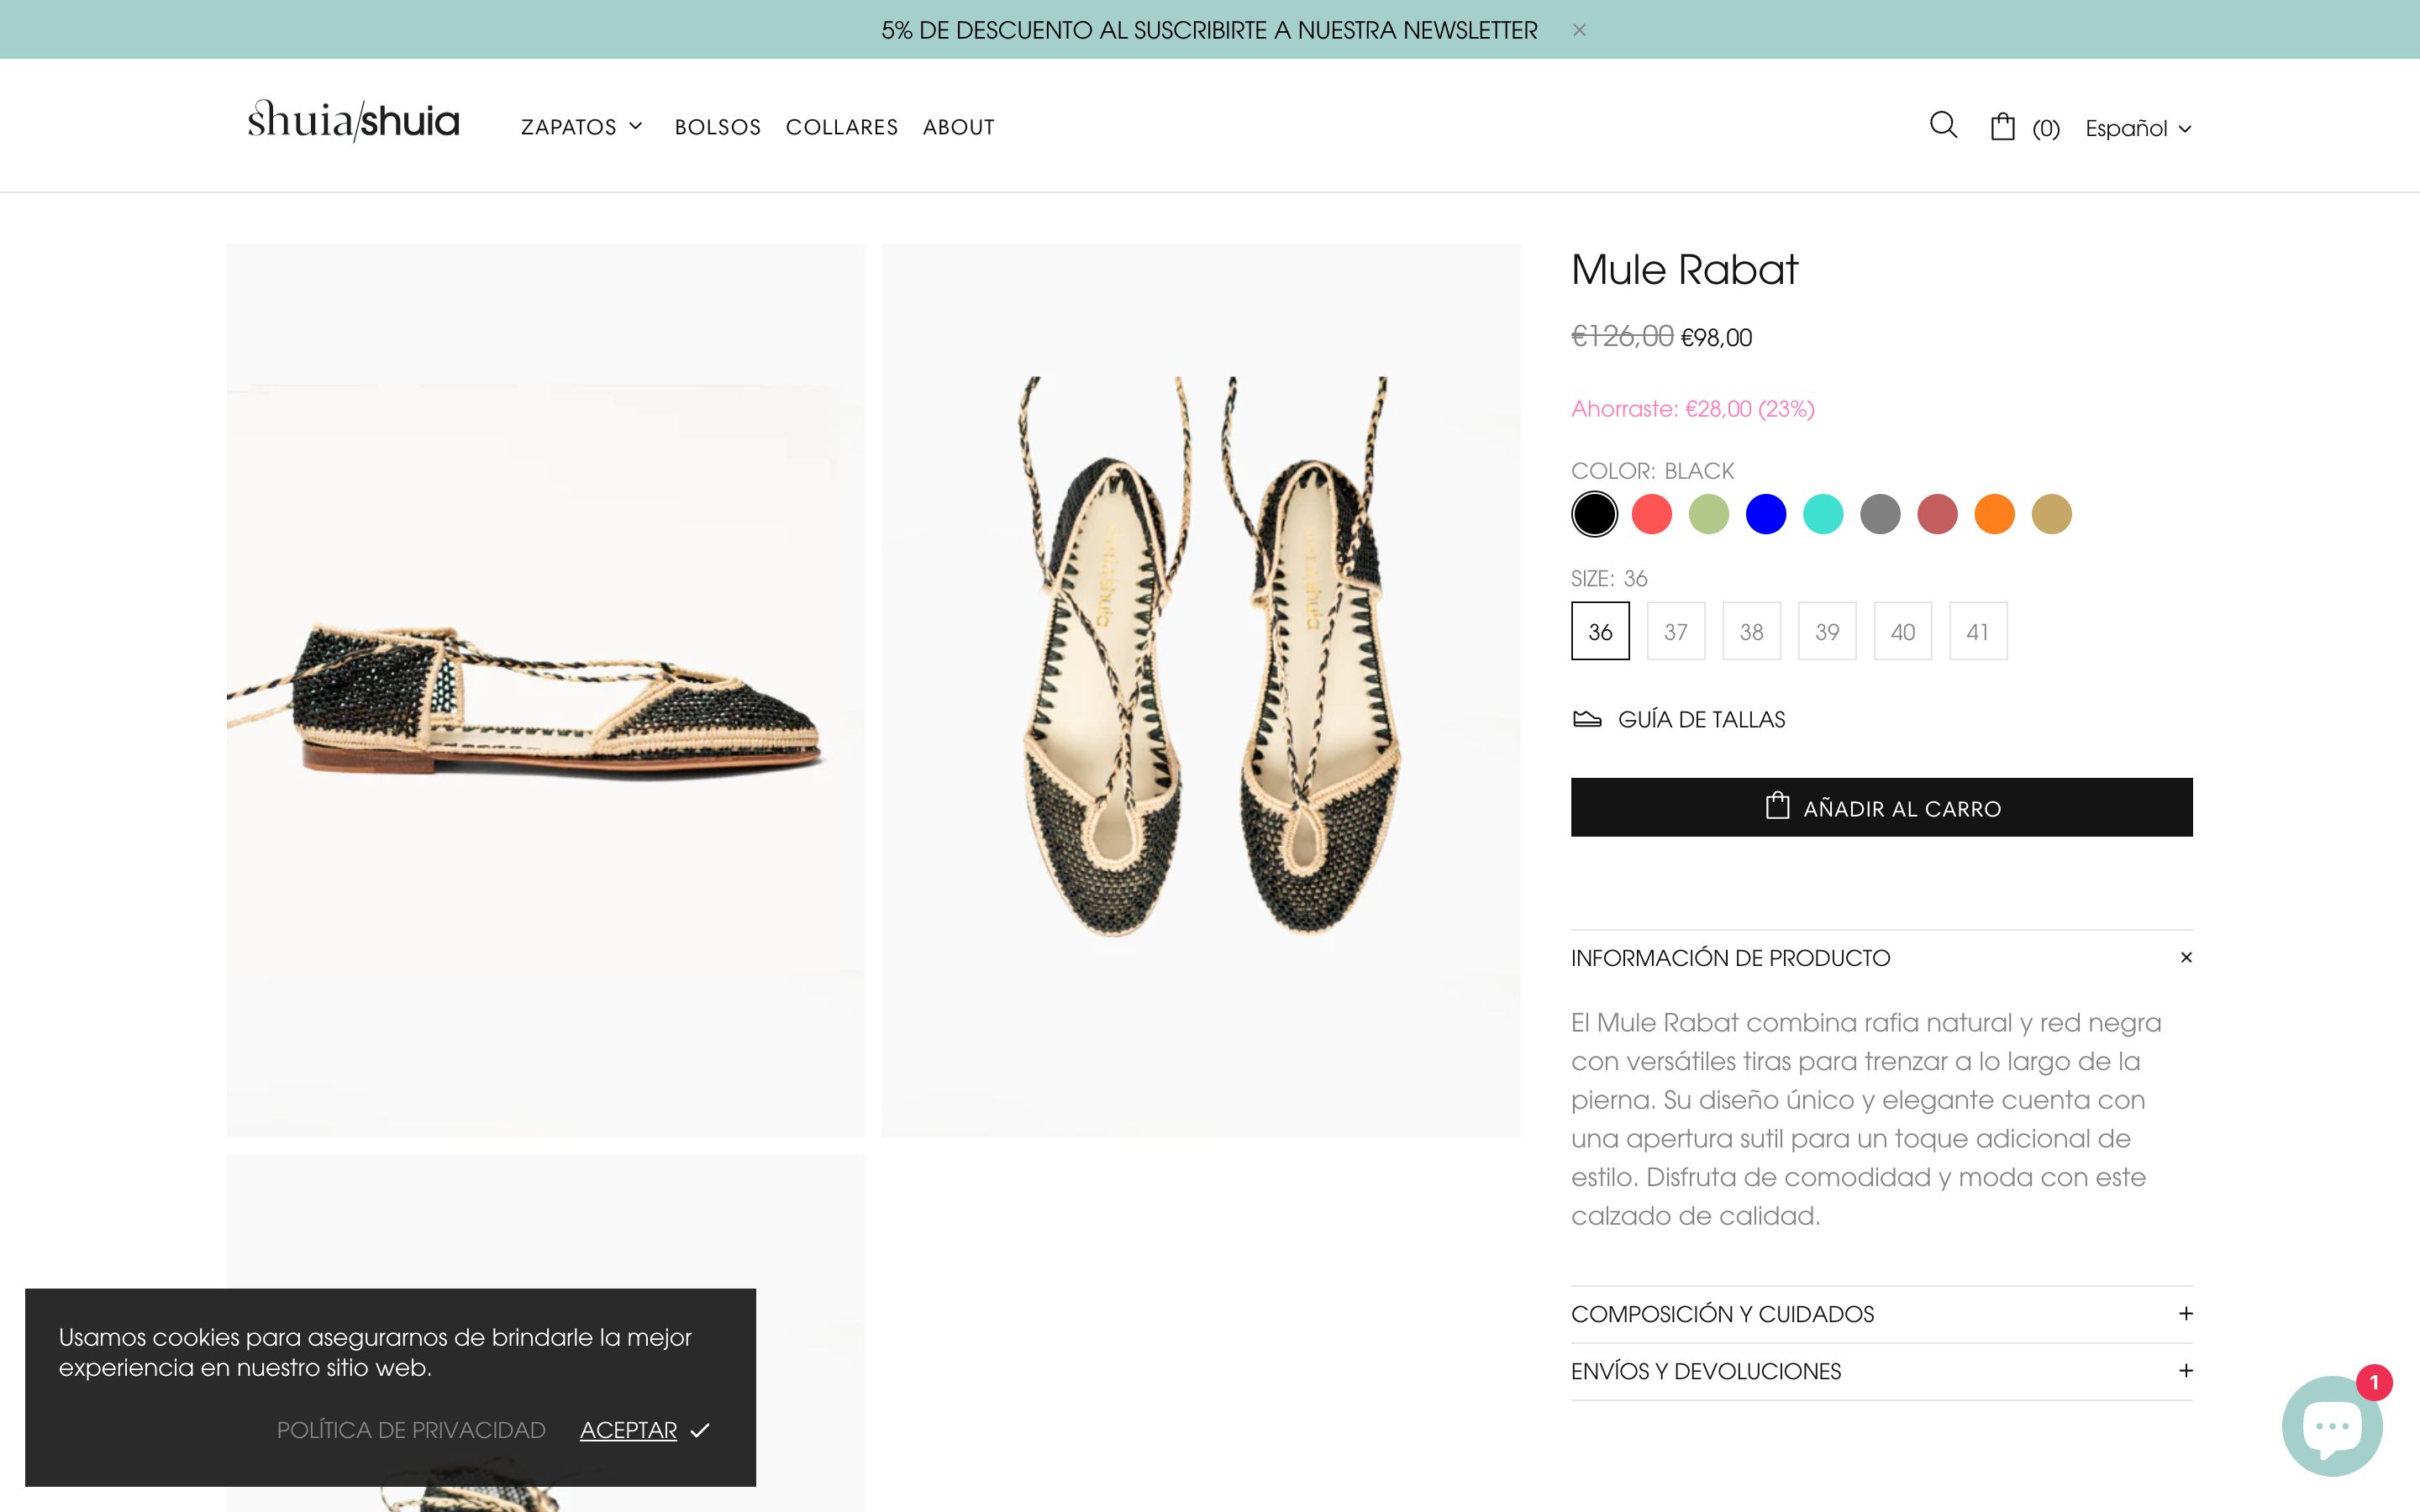Select size 39
2420x1512 pixels.
tap(1828, 630)
